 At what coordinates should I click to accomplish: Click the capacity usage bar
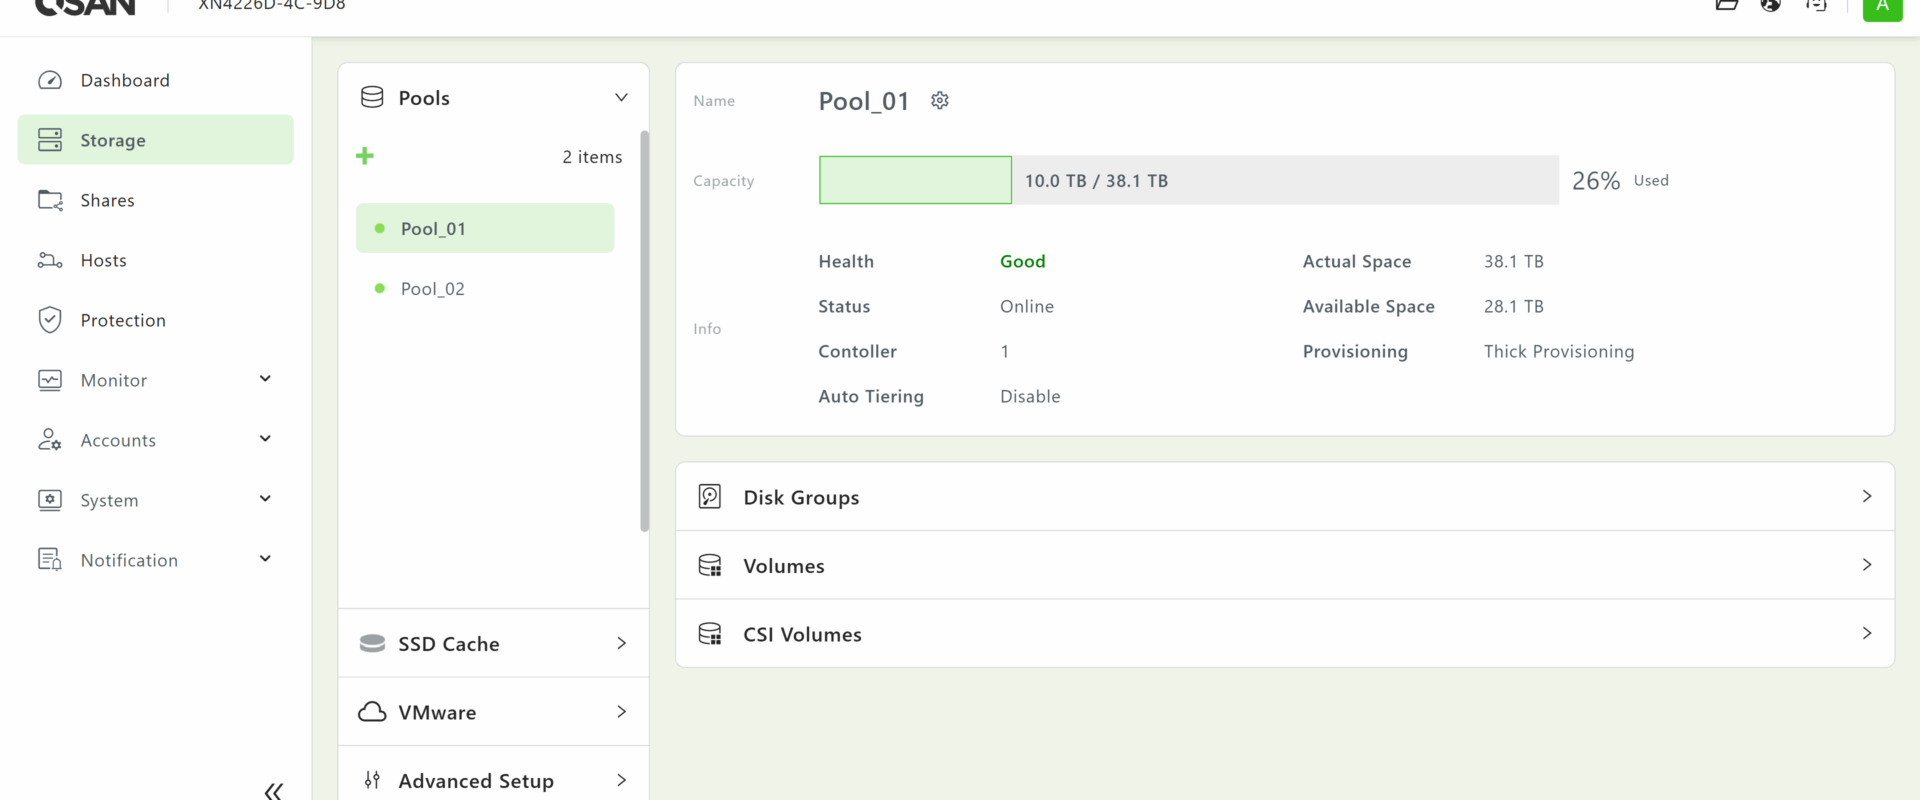1188,180
